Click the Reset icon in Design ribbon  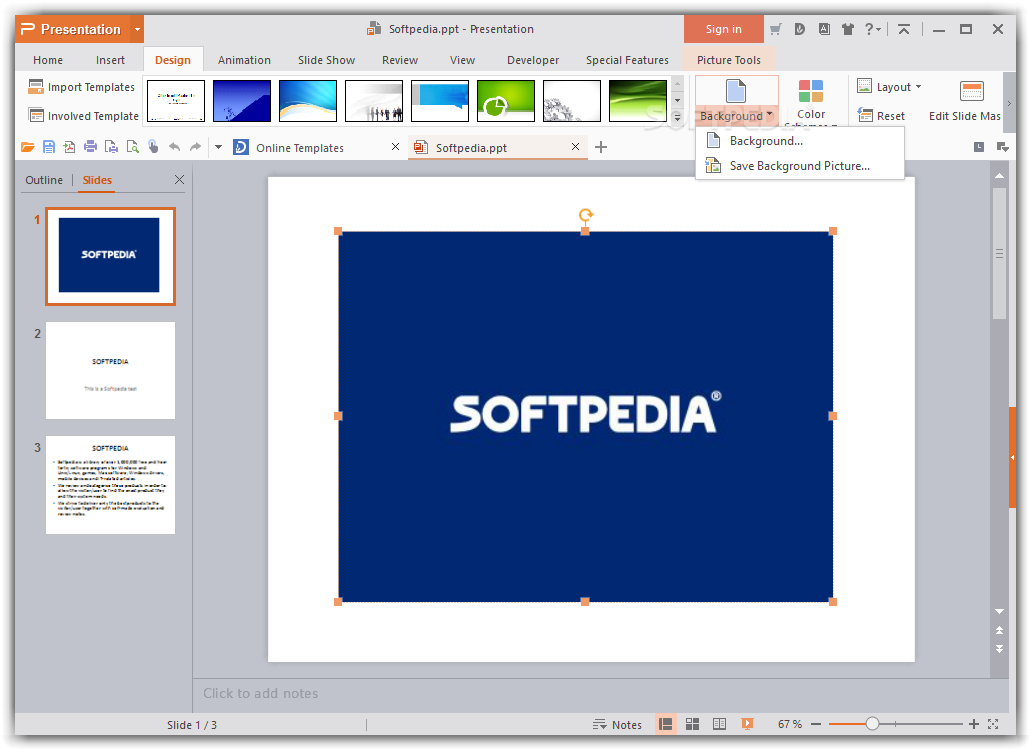pos(865,116)
